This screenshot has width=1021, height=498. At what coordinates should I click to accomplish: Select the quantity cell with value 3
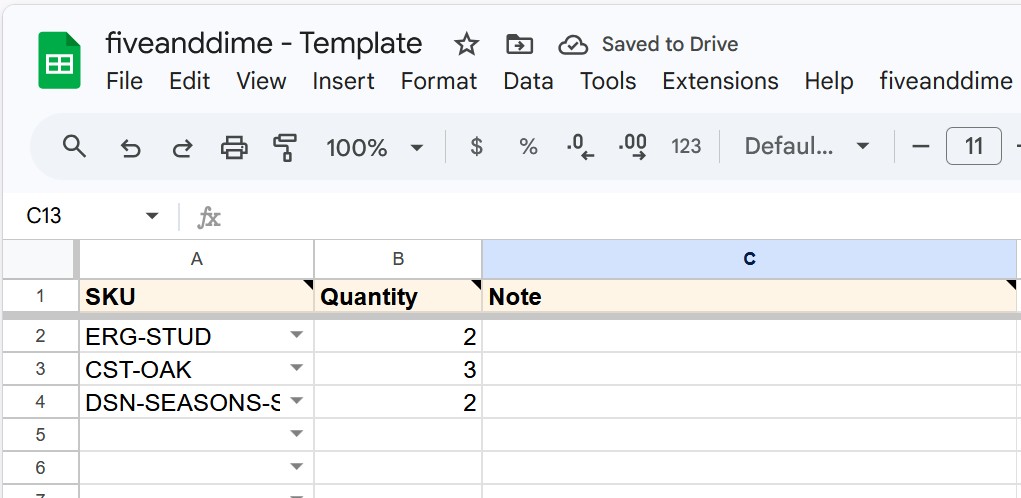click(398, 369)
